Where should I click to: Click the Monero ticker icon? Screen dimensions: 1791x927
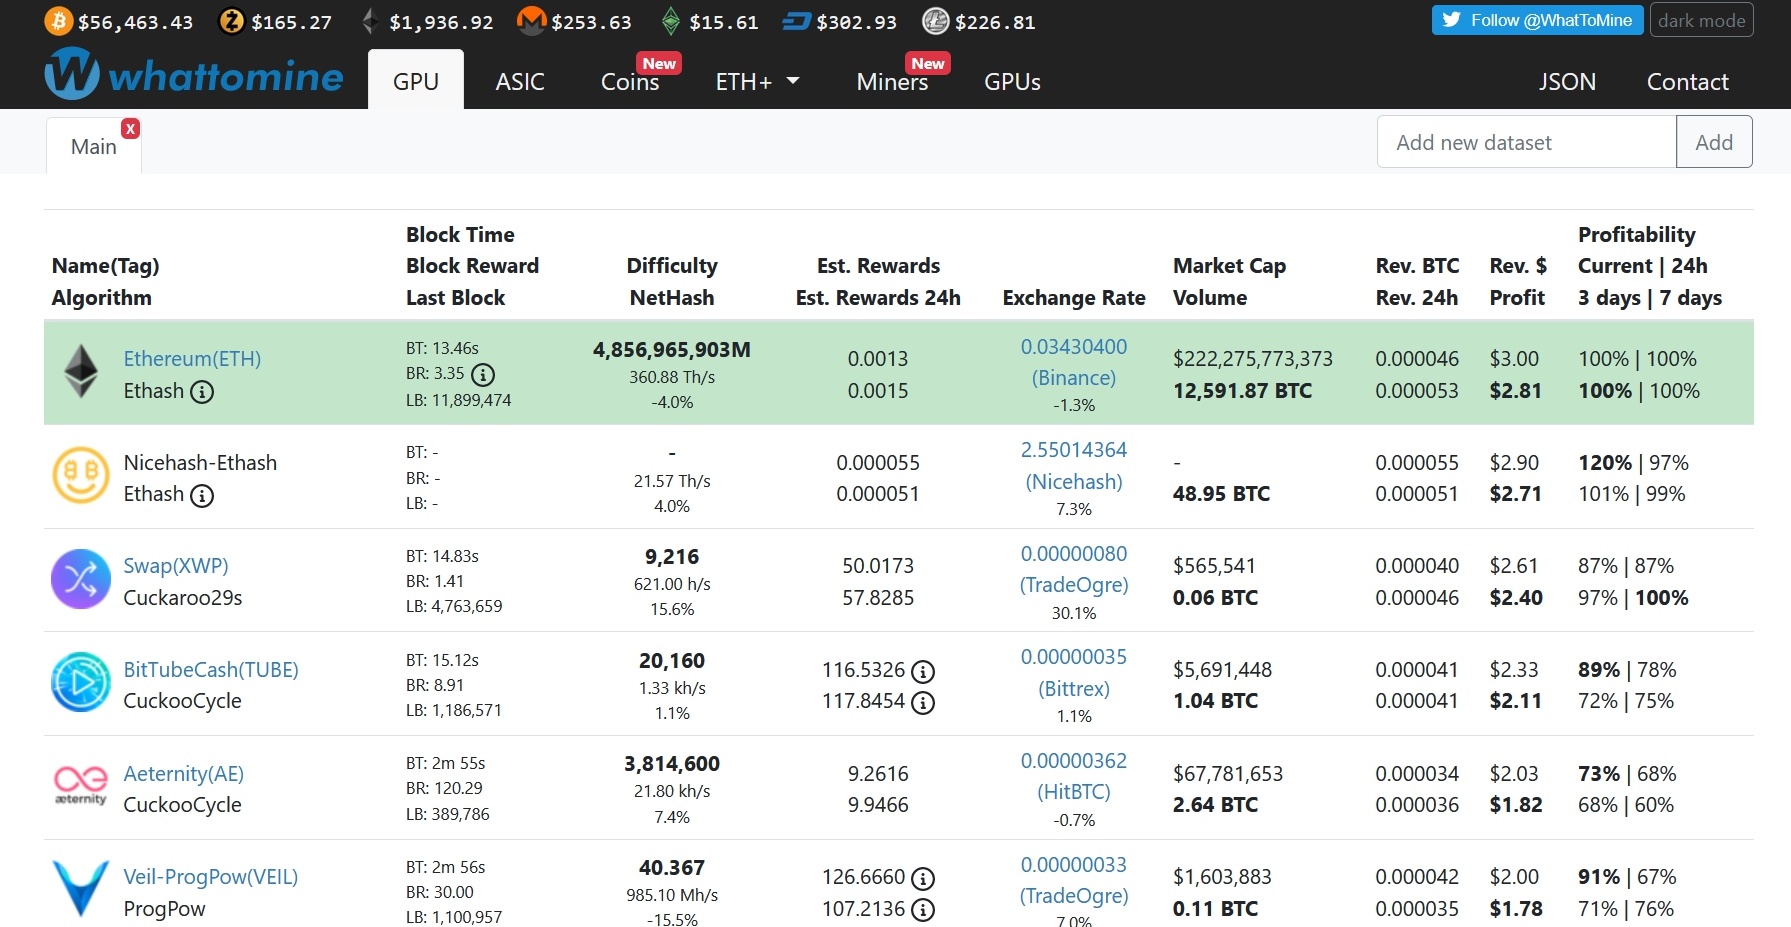[x=531, y=21]
